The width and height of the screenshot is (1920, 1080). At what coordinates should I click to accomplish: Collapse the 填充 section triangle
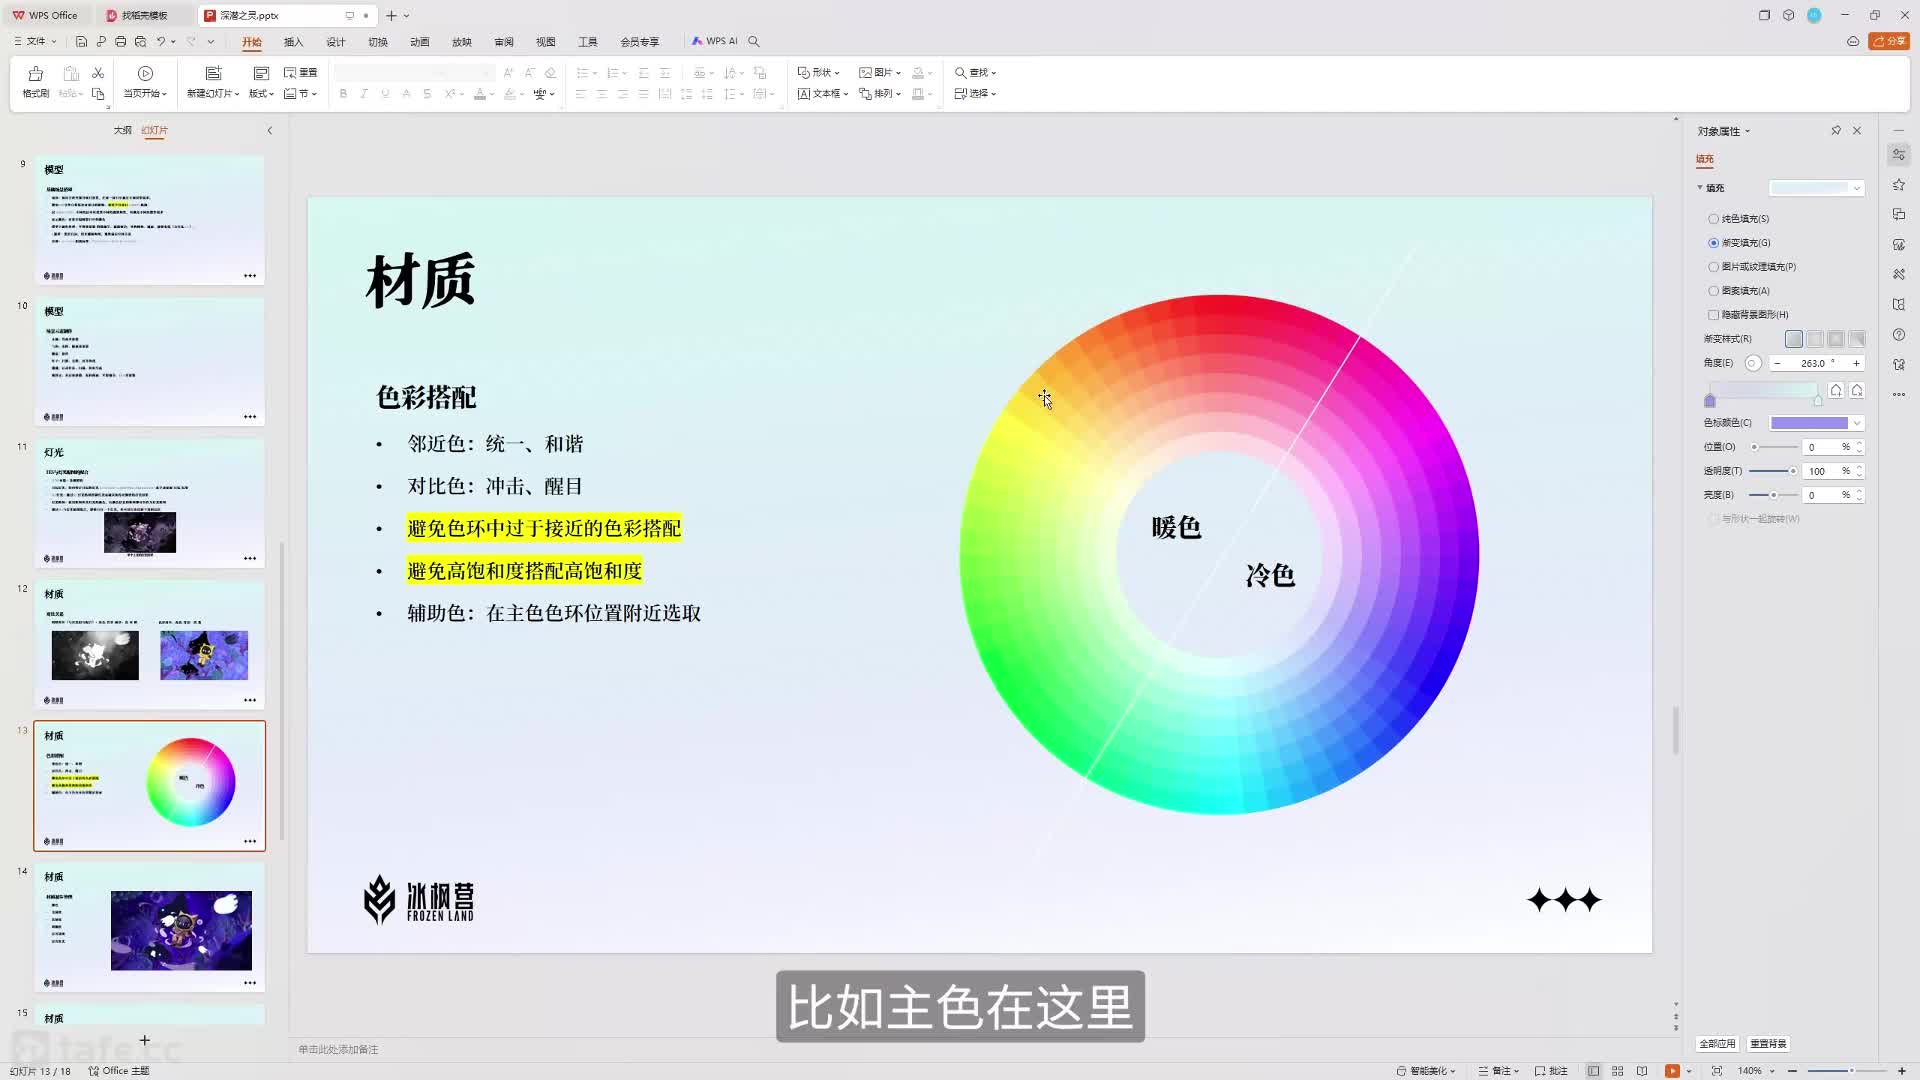(x=1699, y=188)
